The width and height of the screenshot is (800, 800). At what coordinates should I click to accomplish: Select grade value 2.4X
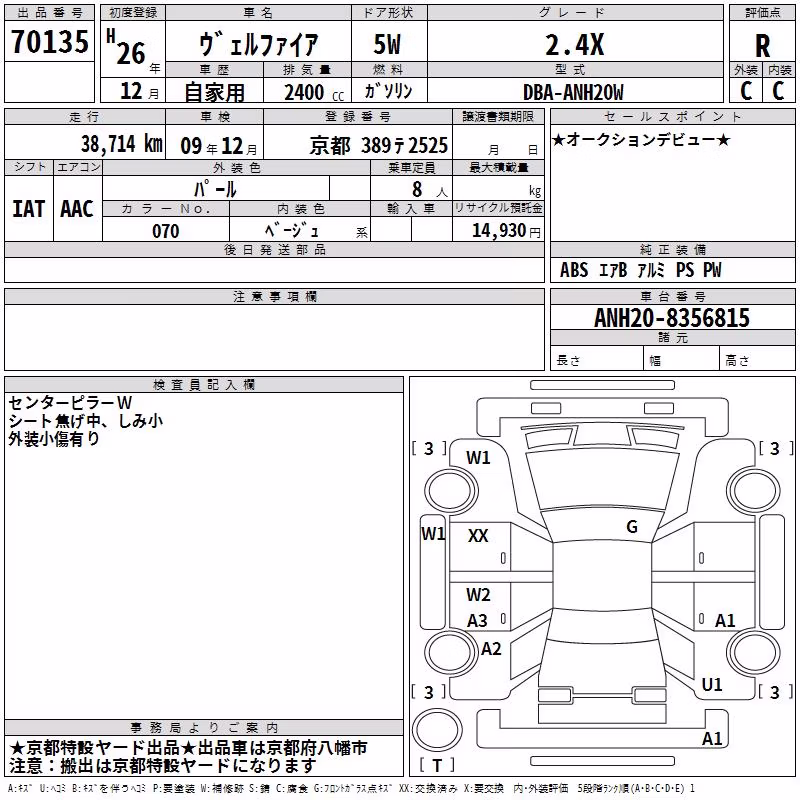(x=575, y=44)
